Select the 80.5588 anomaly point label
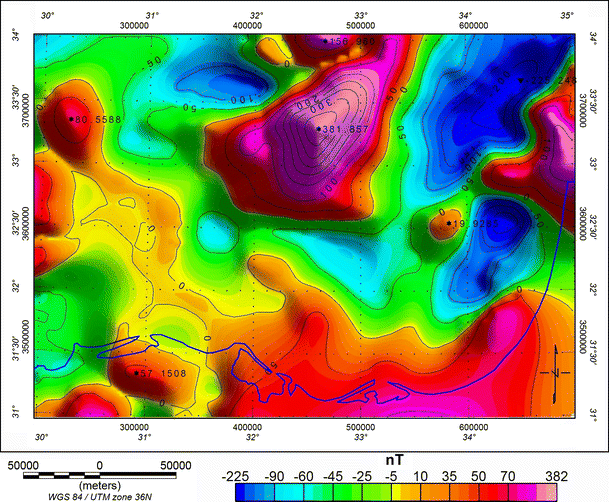The width and height of the screenshot is (609, 502). (98, 120)
